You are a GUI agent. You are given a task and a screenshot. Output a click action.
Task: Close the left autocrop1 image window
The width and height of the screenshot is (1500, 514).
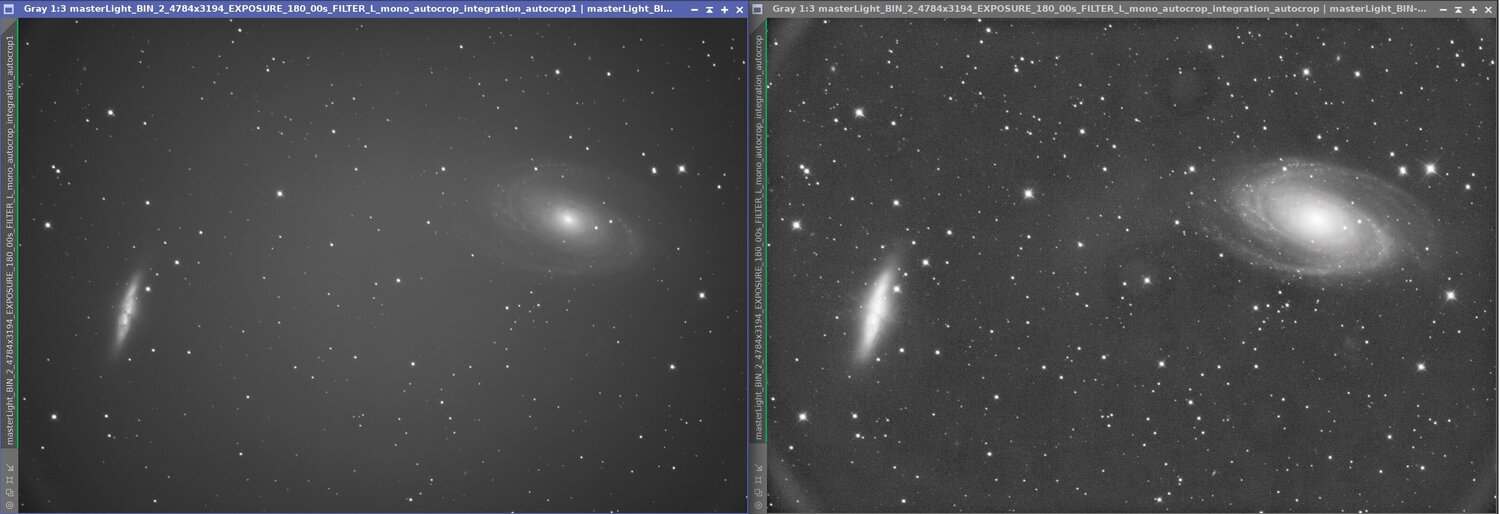pos(739,10)
